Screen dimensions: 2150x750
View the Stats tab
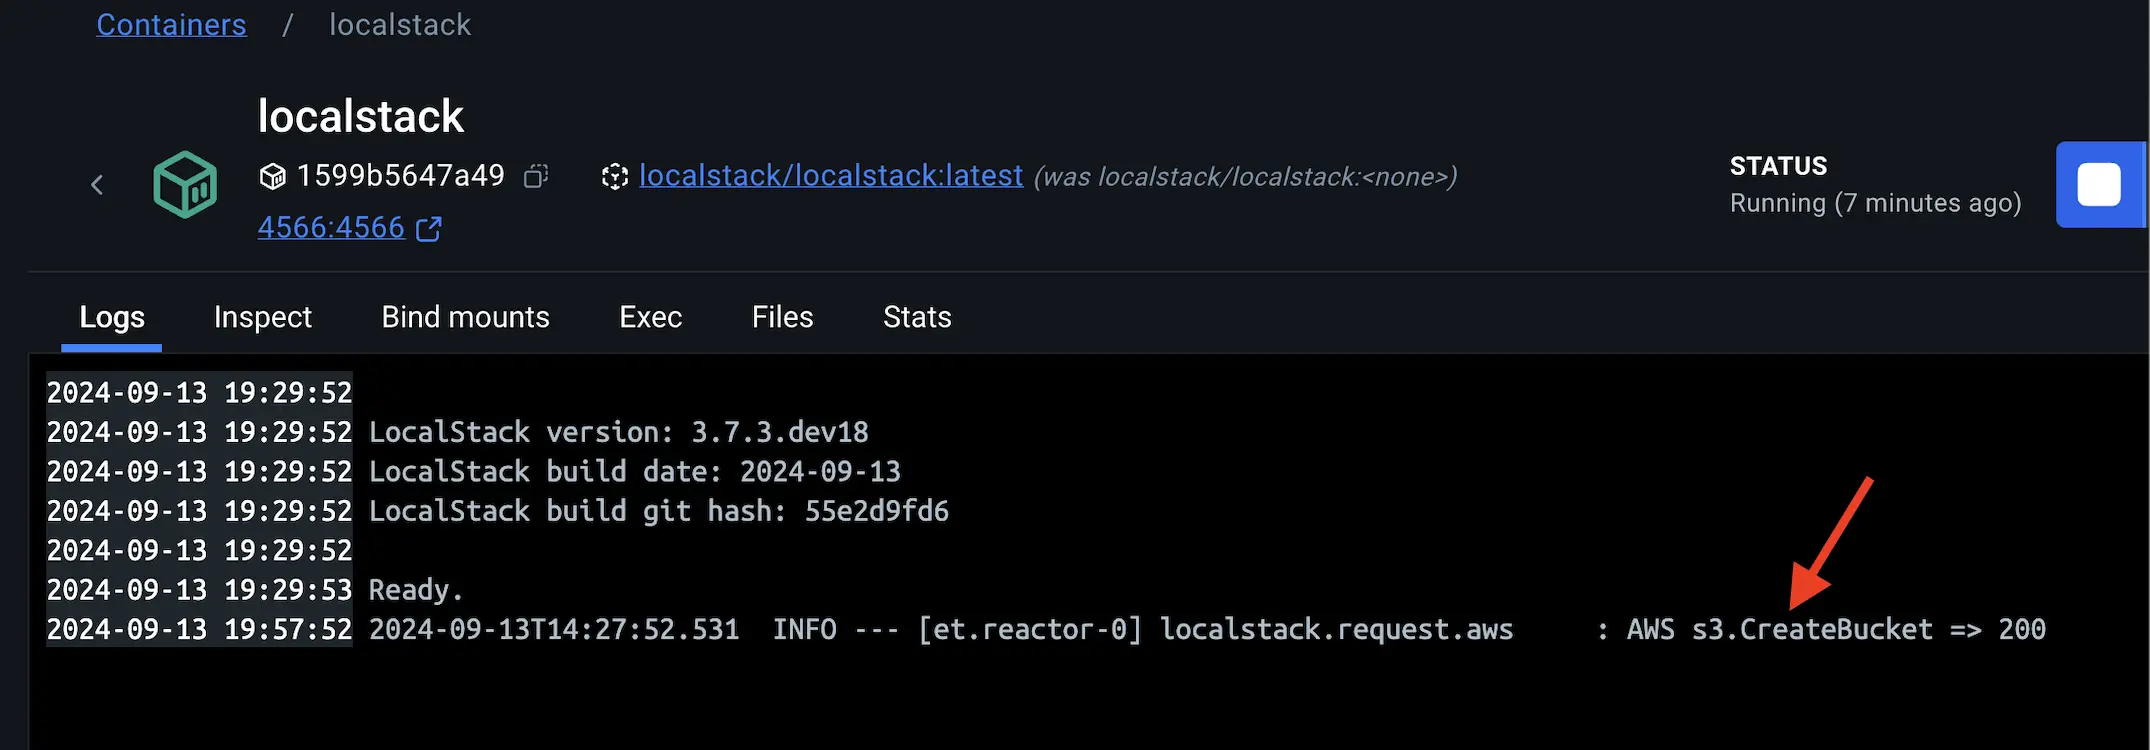917,317
